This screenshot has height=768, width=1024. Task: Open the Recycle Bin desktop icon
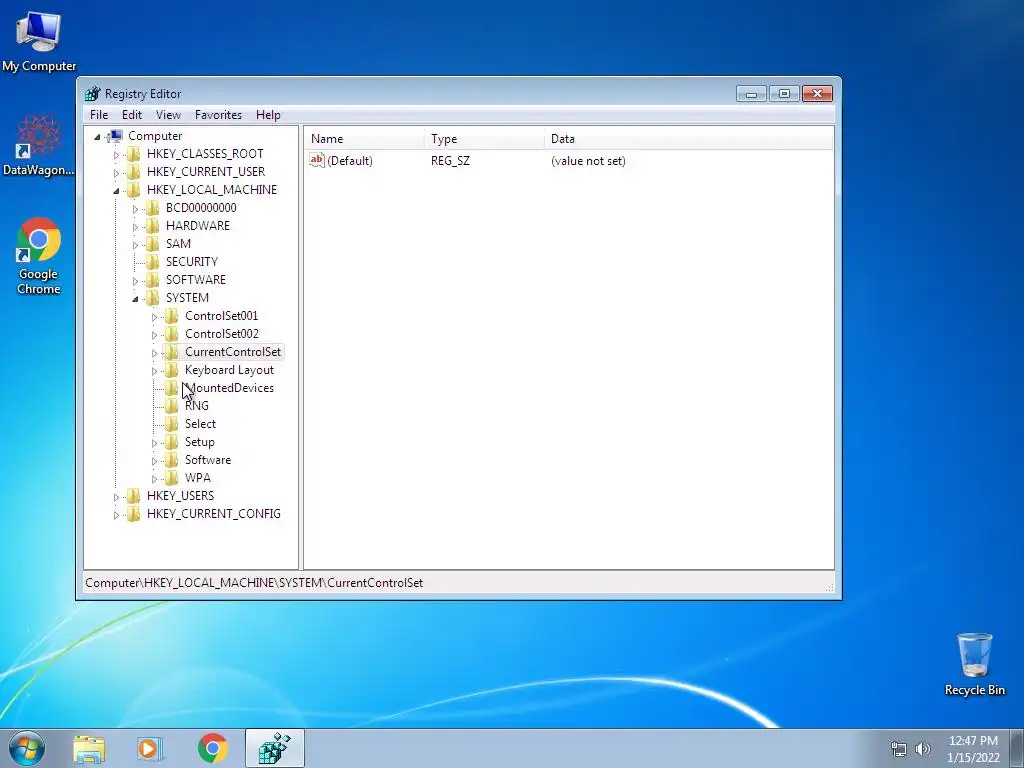(974, 665)
